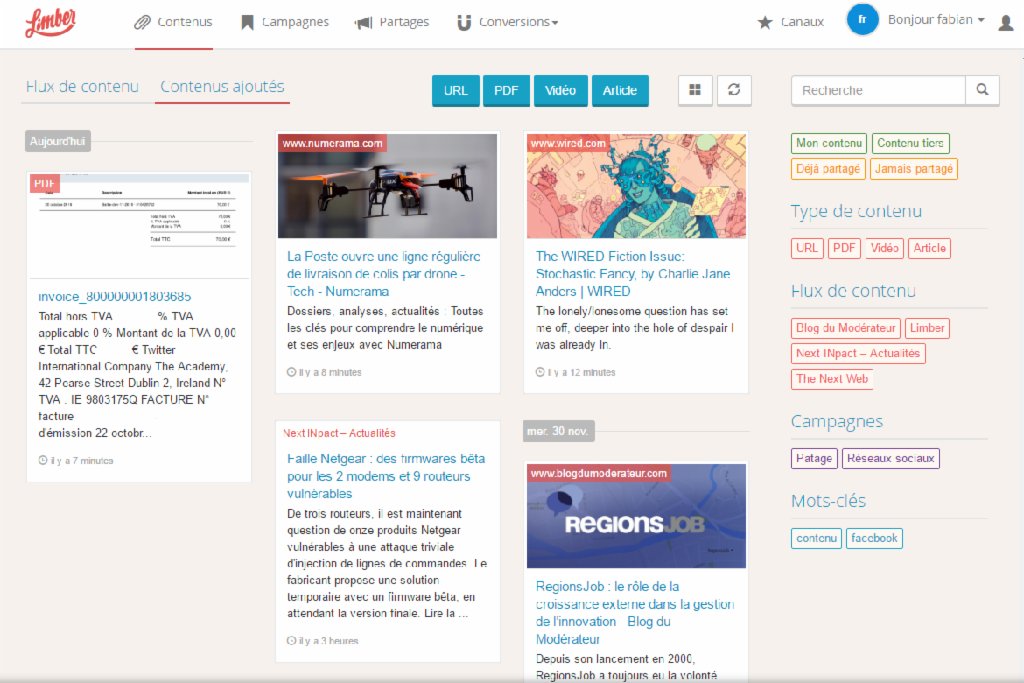Filter by facebook keyword tag
The image size is (1024, 683).
point(874,538)
